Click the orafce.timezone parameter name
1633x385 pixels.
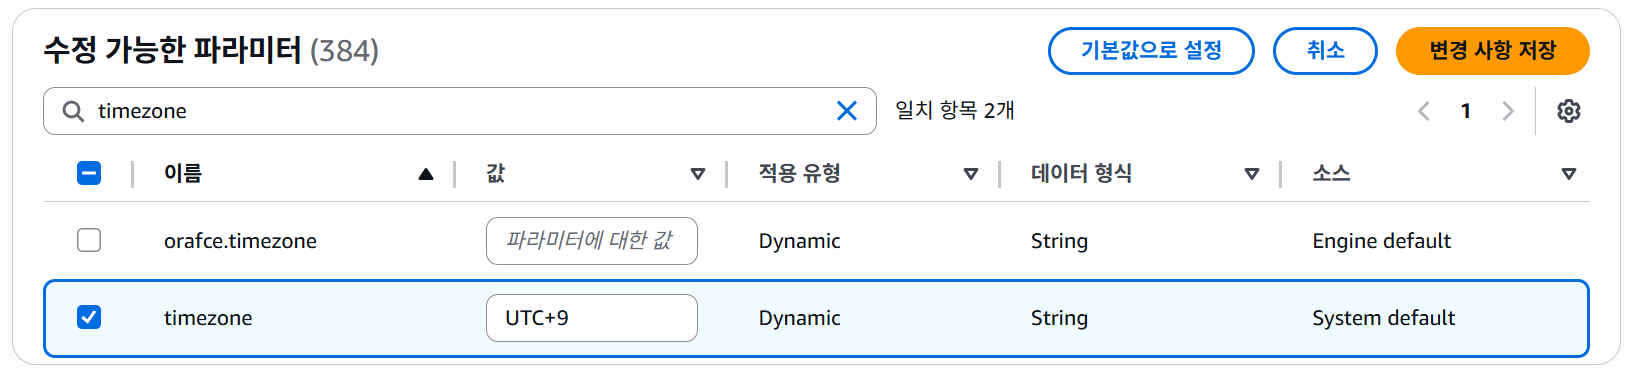coord(240,241)
